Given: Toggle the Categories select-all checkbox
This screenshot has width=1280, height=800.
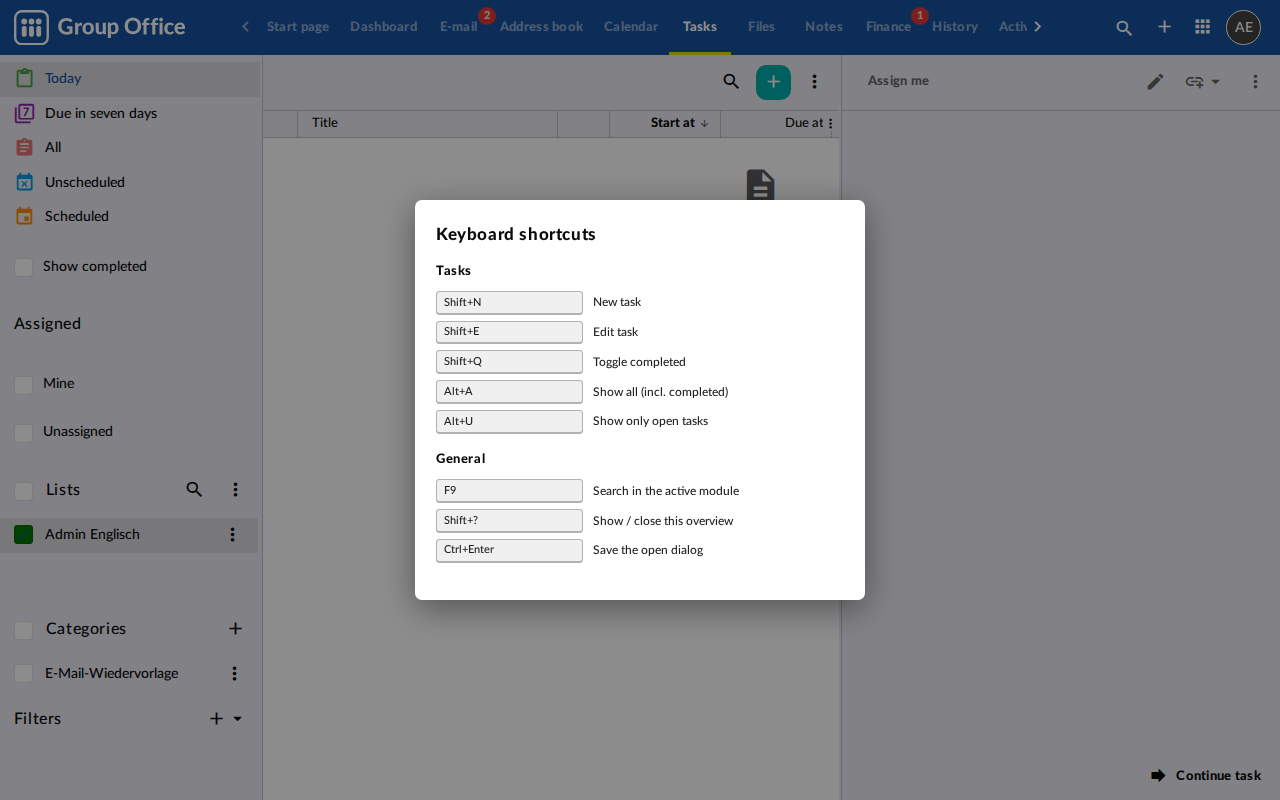Looking at the screenshot, I should 24,630.
